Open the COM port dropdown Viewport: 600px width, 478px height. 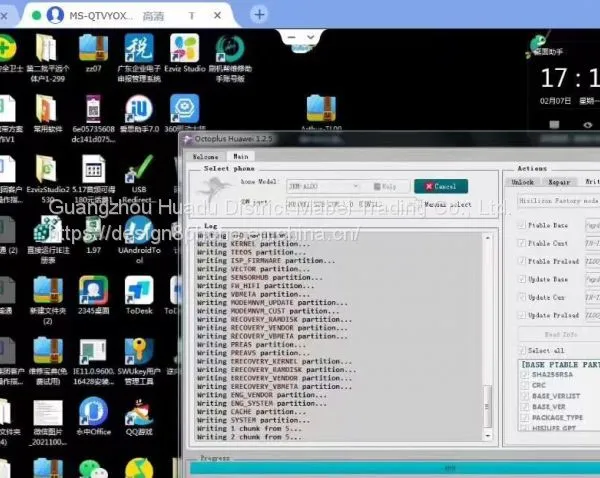point(352,204)
